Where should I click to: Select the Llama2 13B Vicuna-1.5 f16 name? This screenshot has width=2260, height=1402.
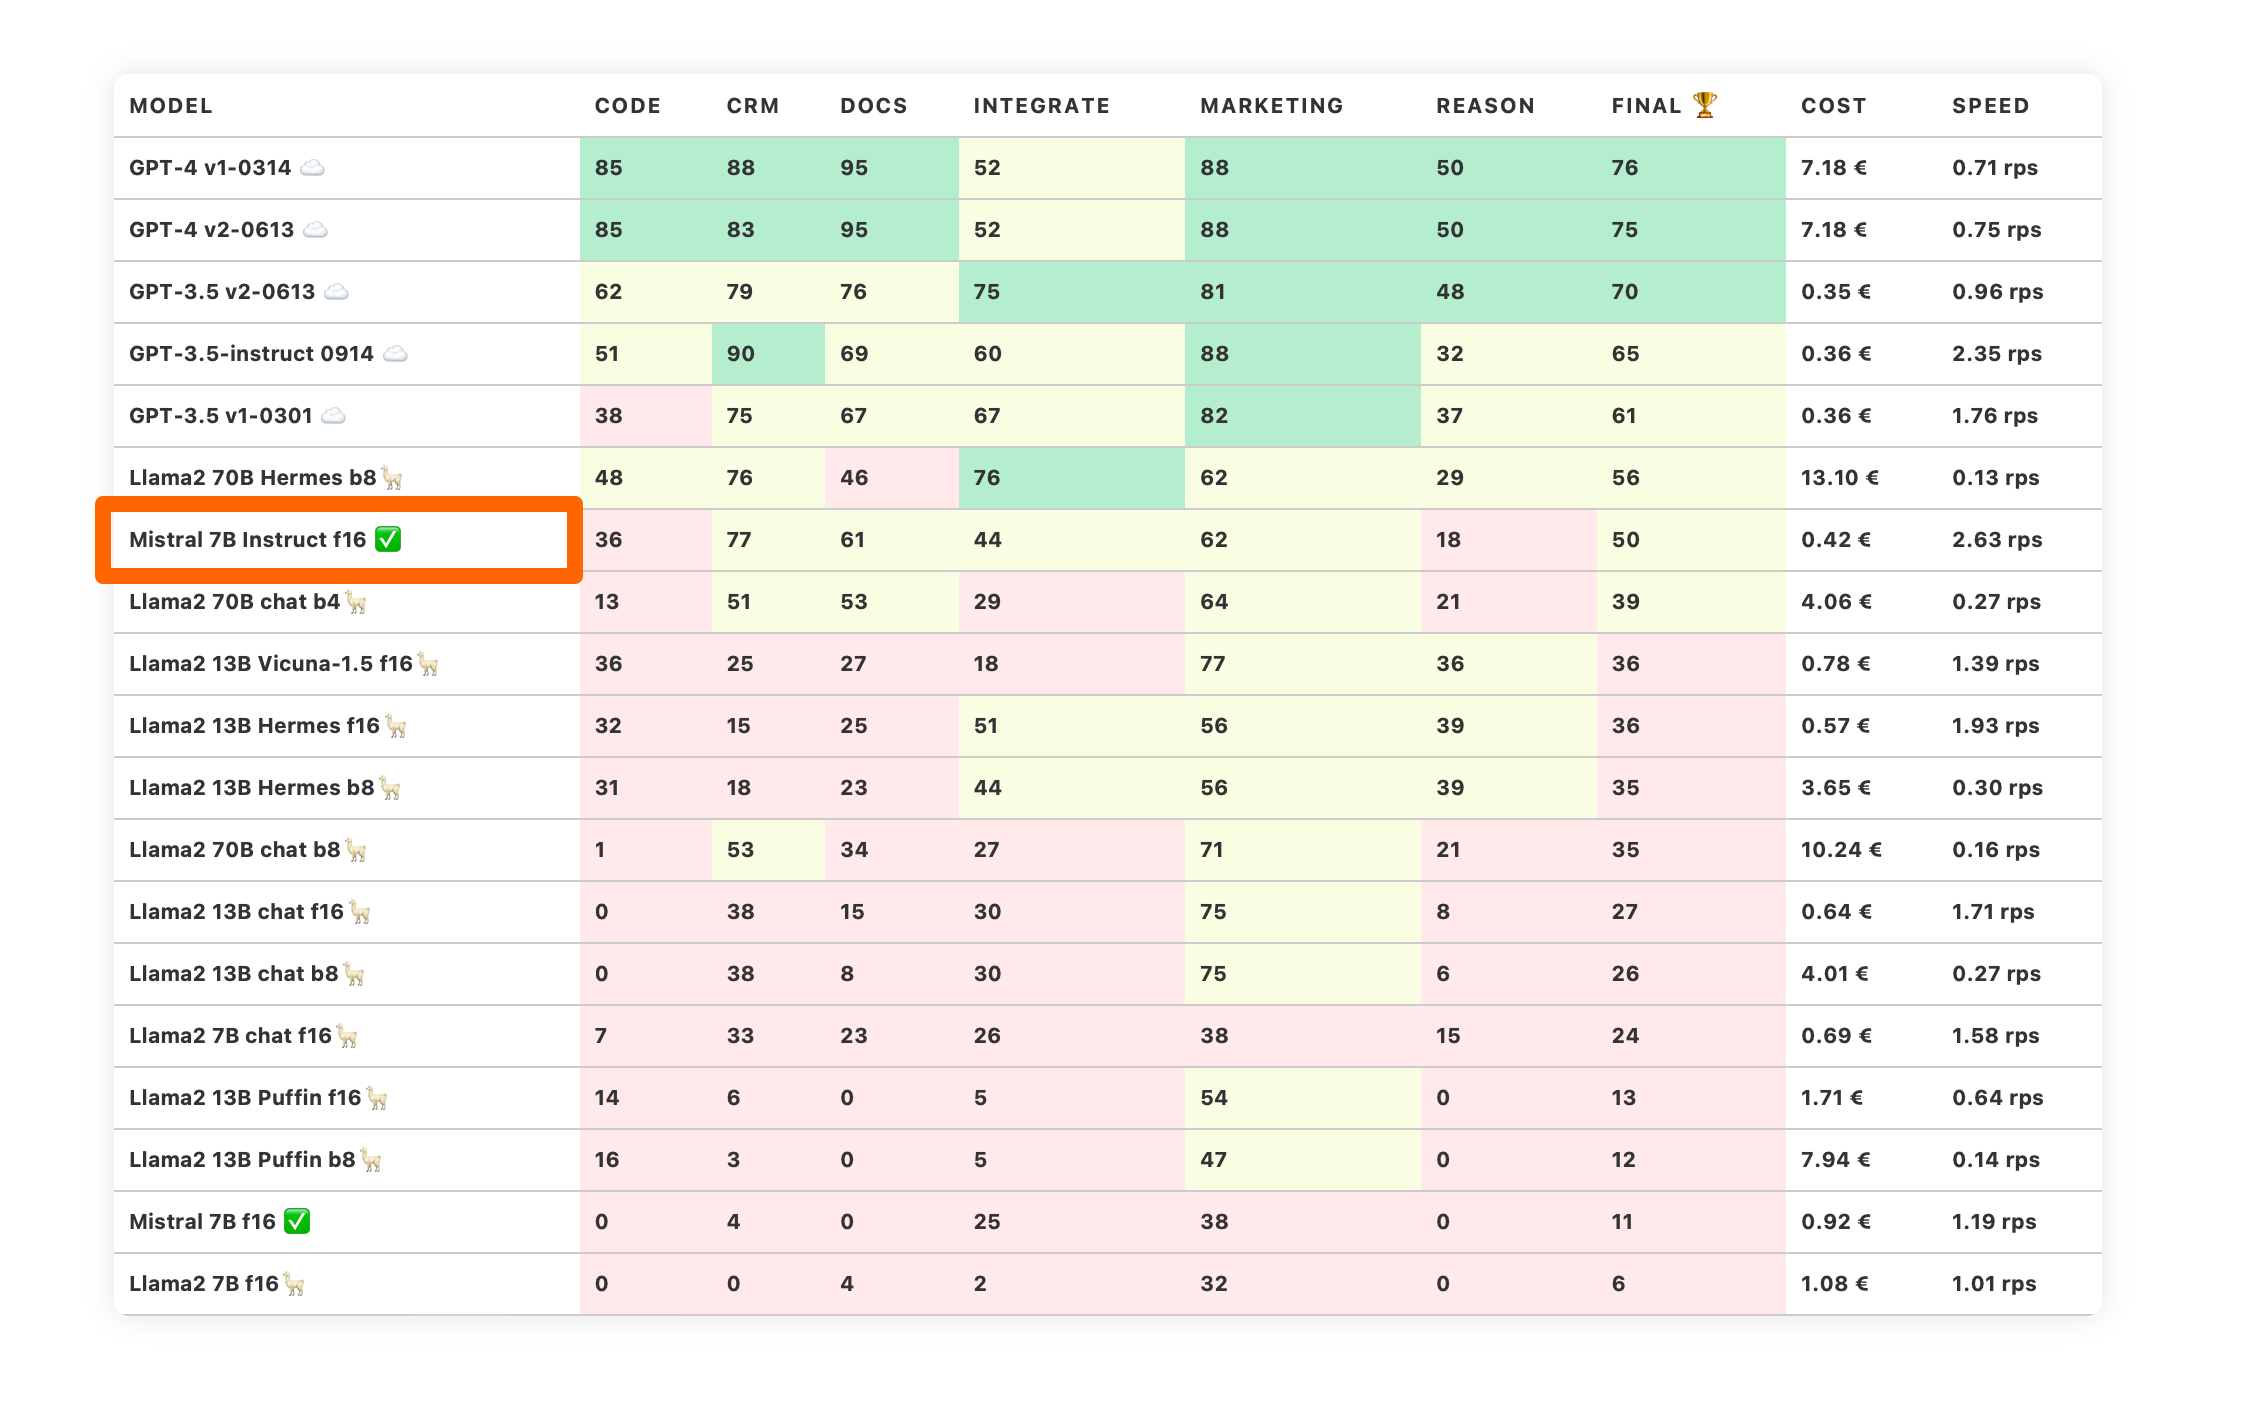click(271, 664)
